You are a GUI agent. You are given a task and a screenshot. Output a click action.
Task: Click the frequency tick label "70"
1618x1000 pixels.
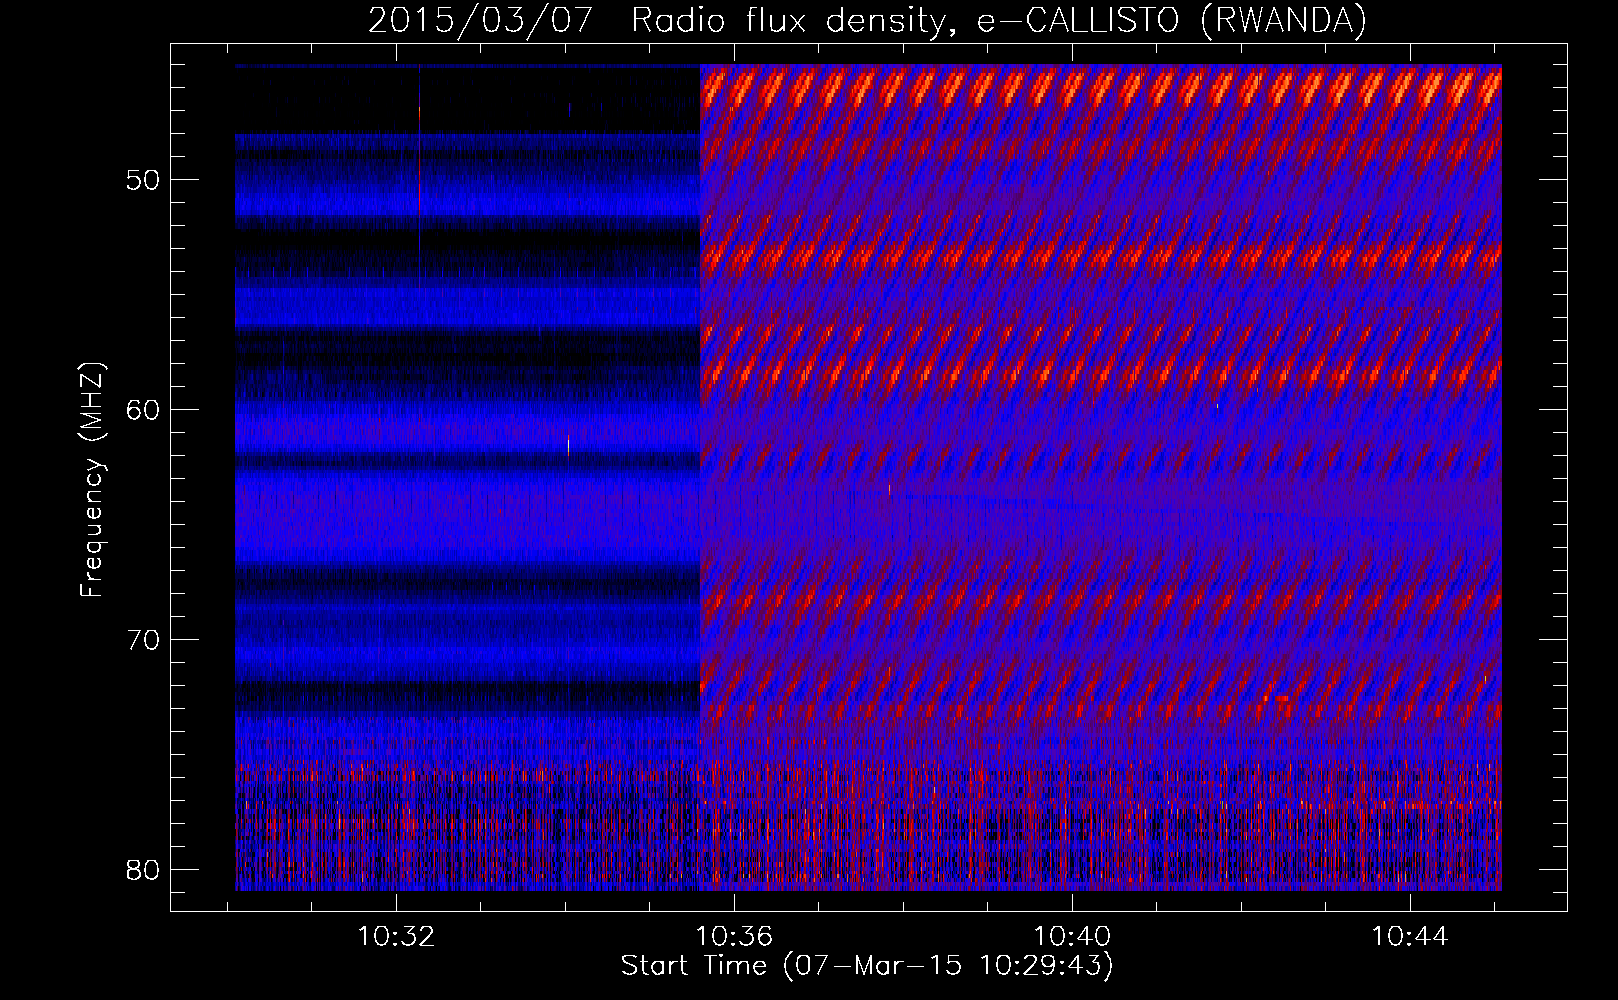tap(143, 640)
